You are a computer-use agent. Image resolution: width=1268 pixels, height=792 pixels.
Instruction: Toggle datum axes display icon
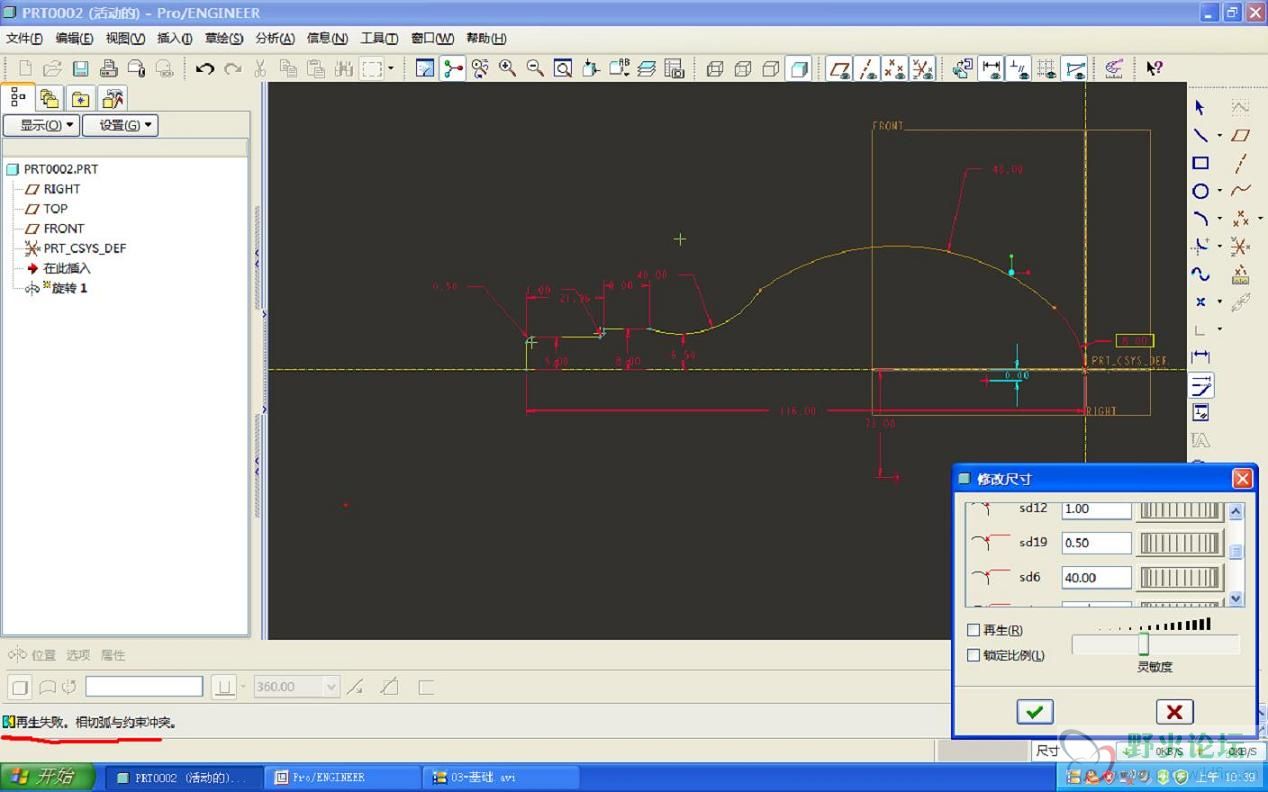(867, 68)
